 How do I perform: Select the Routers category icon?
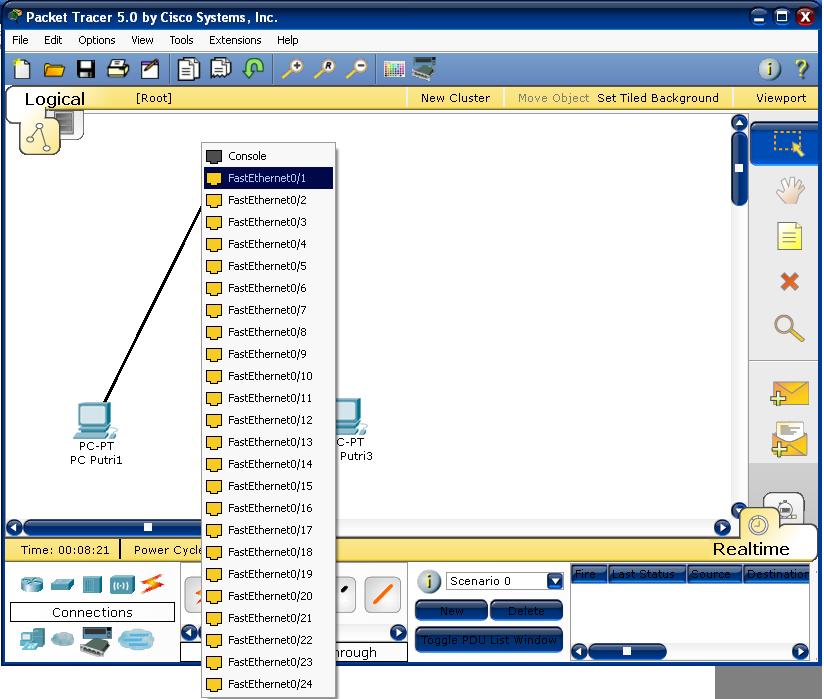[32, 584]
